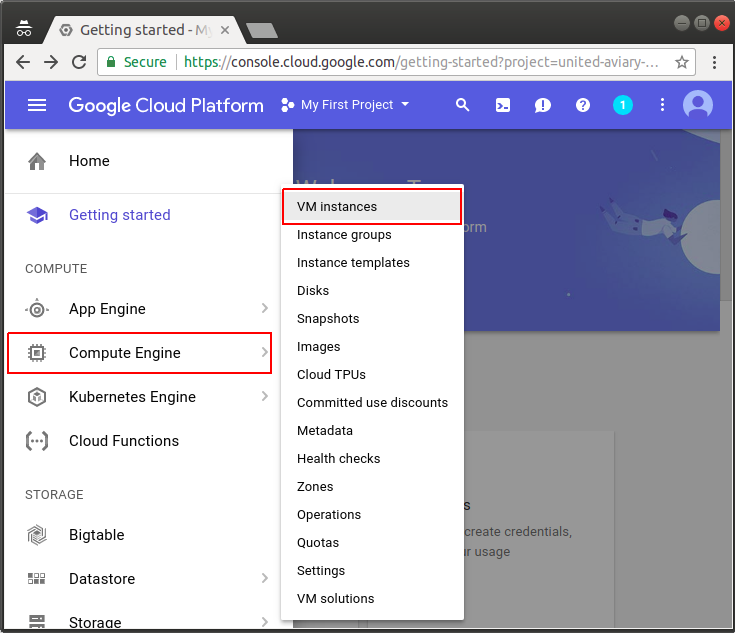Click the browser address bar URL
The image size is (735, 633).
(x=421, y=62)
